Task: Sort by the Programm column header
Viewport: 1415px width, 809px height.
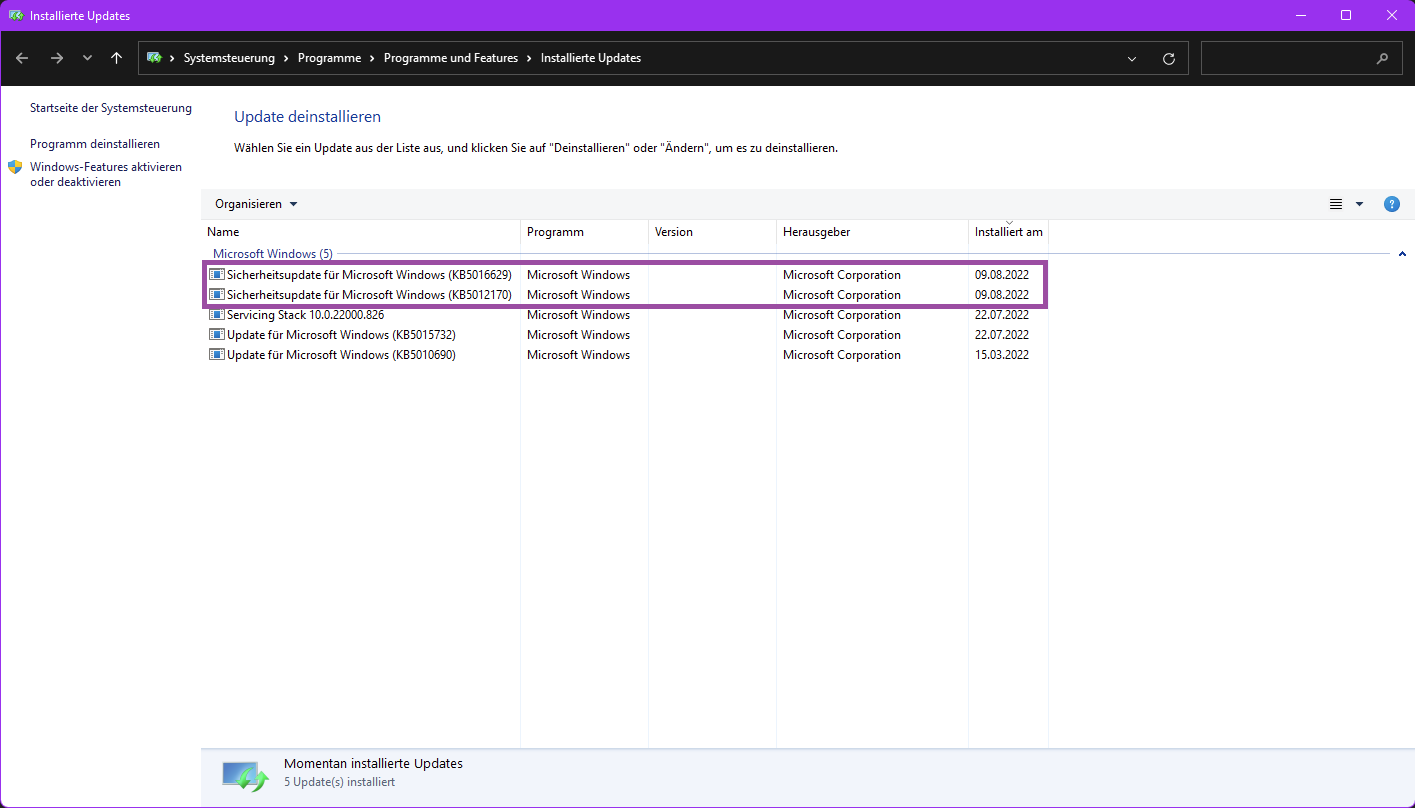Action: click(x=584, y=232)
